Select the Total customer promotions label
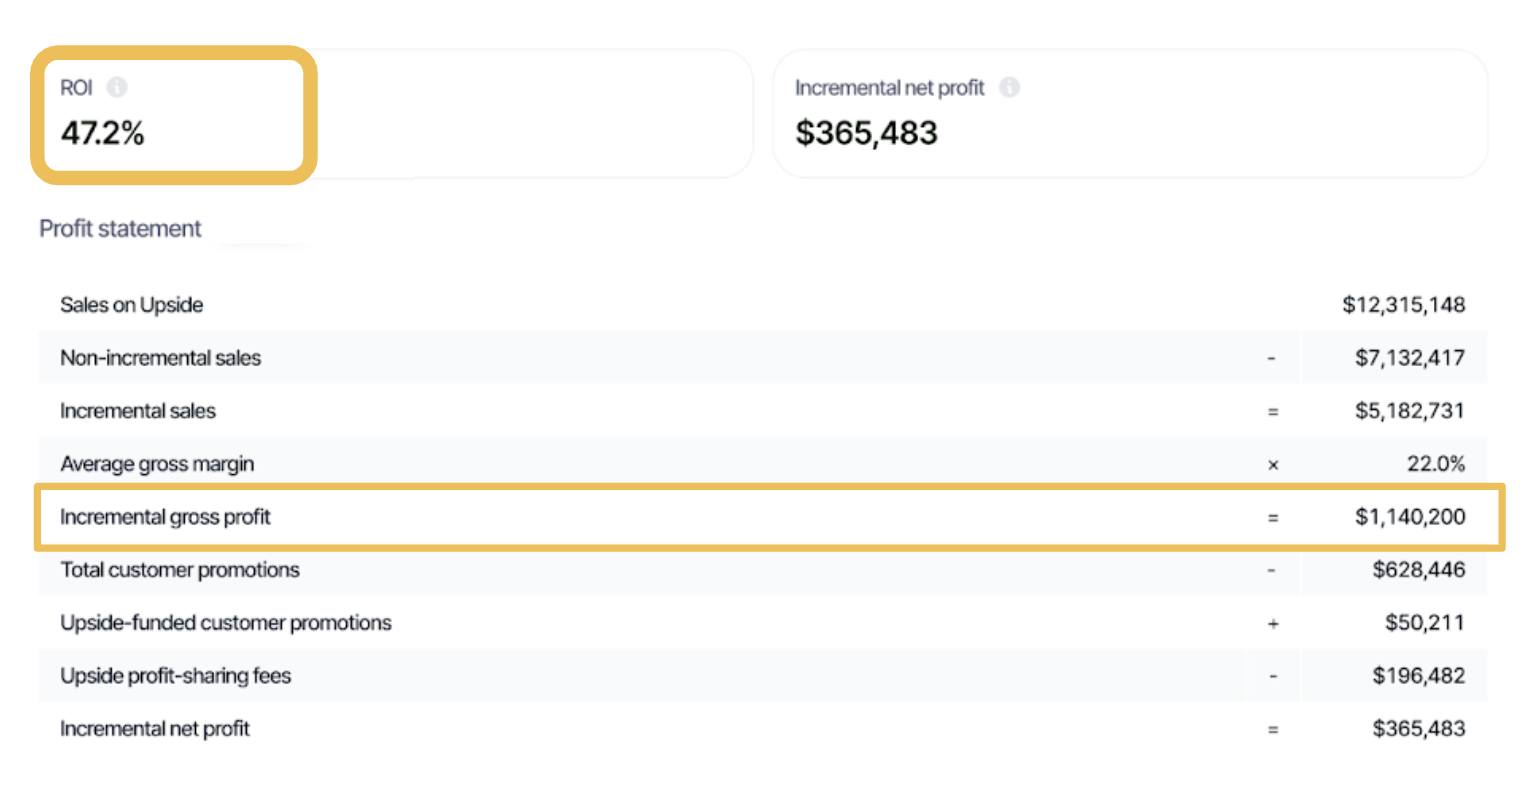 coord(179,570)
